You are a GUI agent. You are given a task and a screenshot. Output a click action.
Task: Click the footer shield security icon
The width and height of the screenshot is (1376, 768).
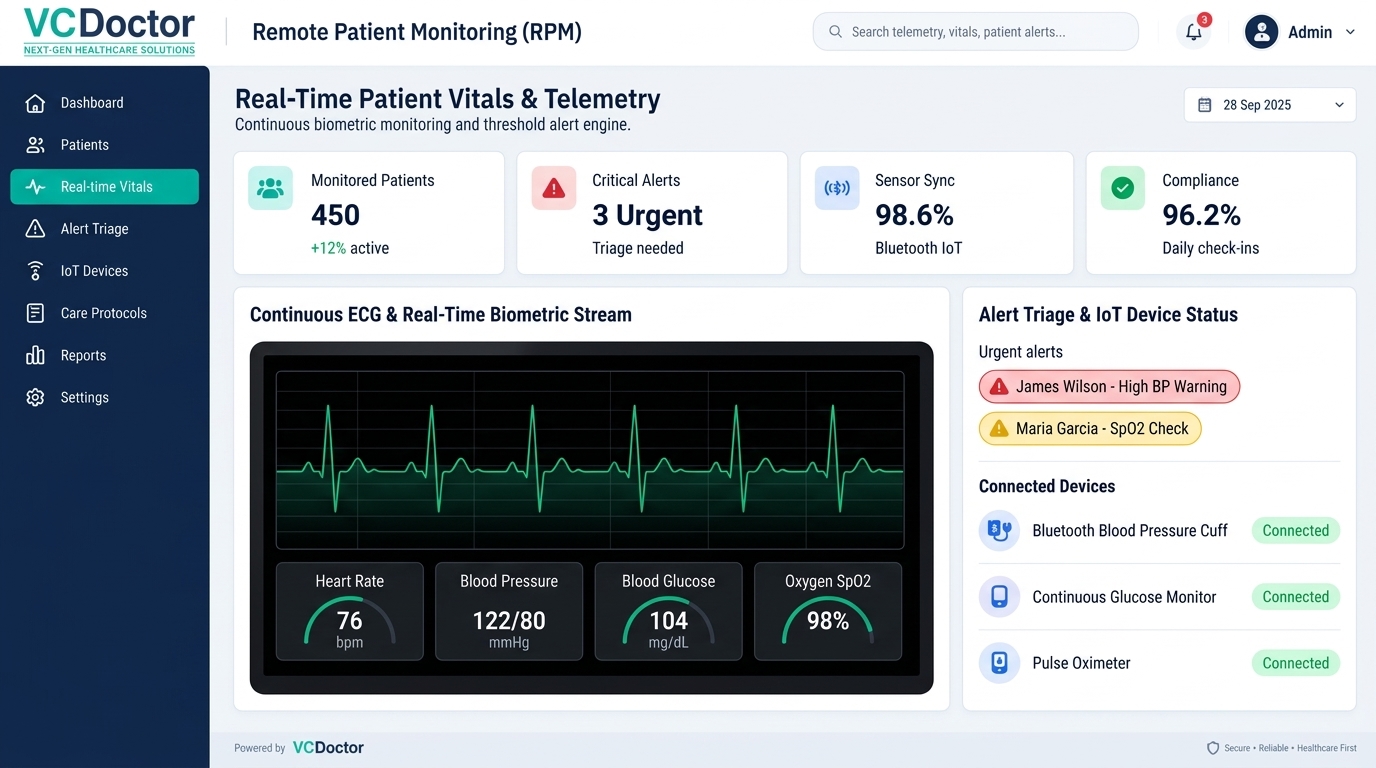(x=1213, y=748)
